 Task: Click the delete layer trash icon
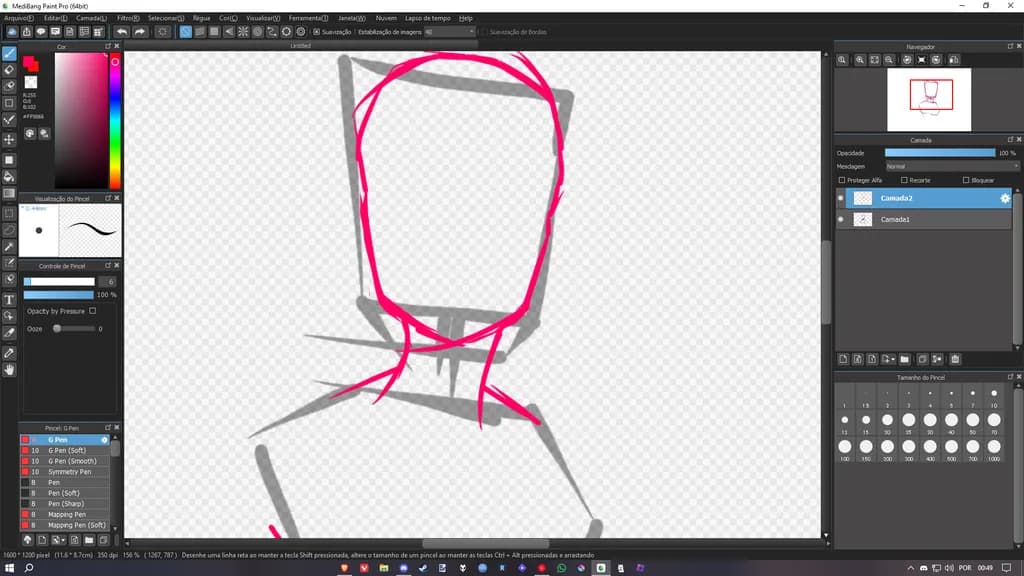tap(955, 359)
